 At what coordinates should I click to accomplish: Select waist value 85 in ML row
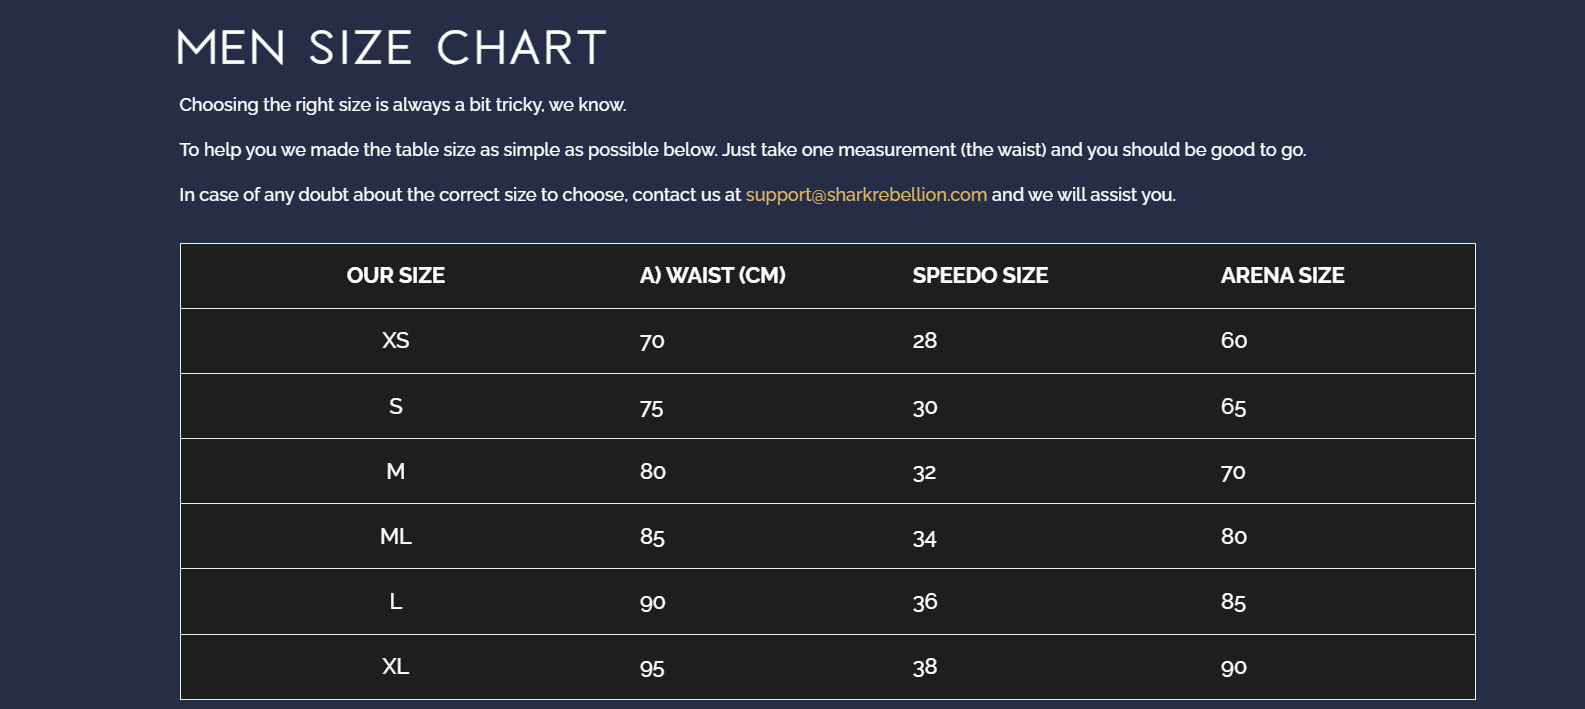tap(652, 538)
